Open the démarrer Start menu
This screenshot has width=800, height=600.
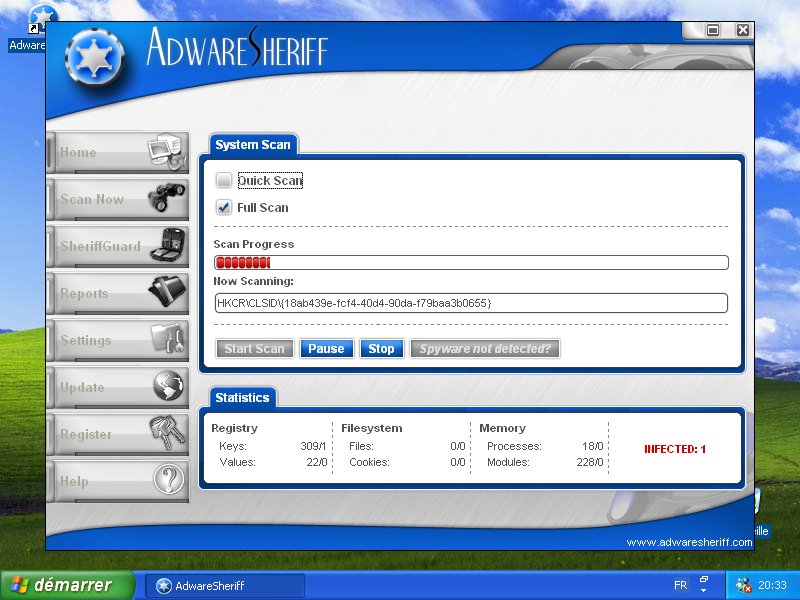tap(67, 585)
